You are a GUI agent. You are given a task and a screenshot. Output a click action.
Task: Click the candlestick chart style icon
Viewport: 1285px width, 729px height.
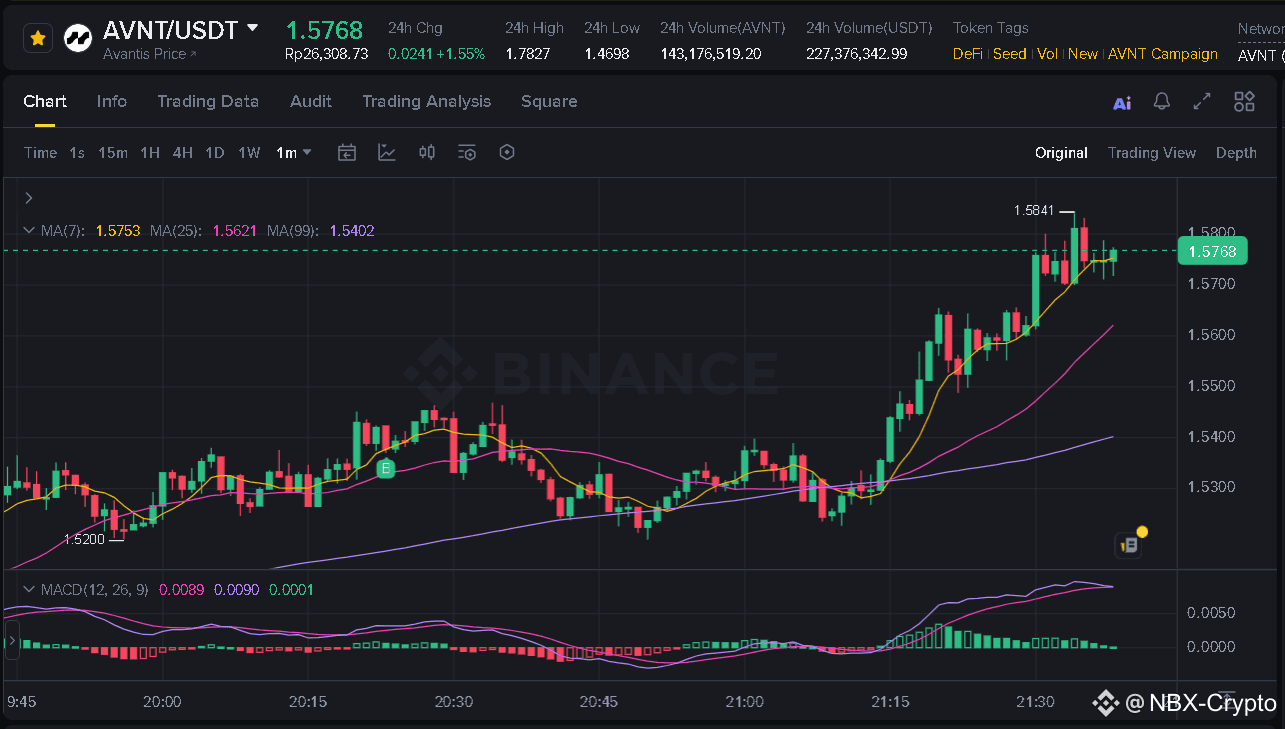click(427, 153)
